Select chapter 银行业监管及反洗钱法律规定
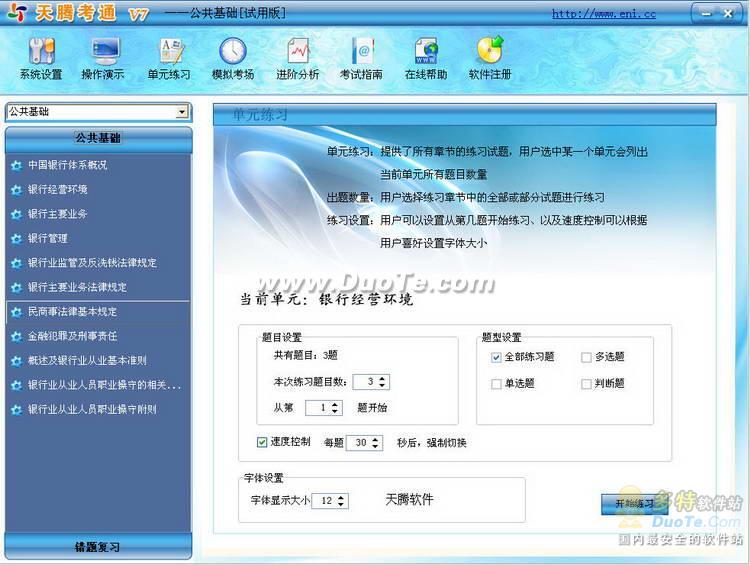Screen dimensions: 750x565 click(92, 263)
